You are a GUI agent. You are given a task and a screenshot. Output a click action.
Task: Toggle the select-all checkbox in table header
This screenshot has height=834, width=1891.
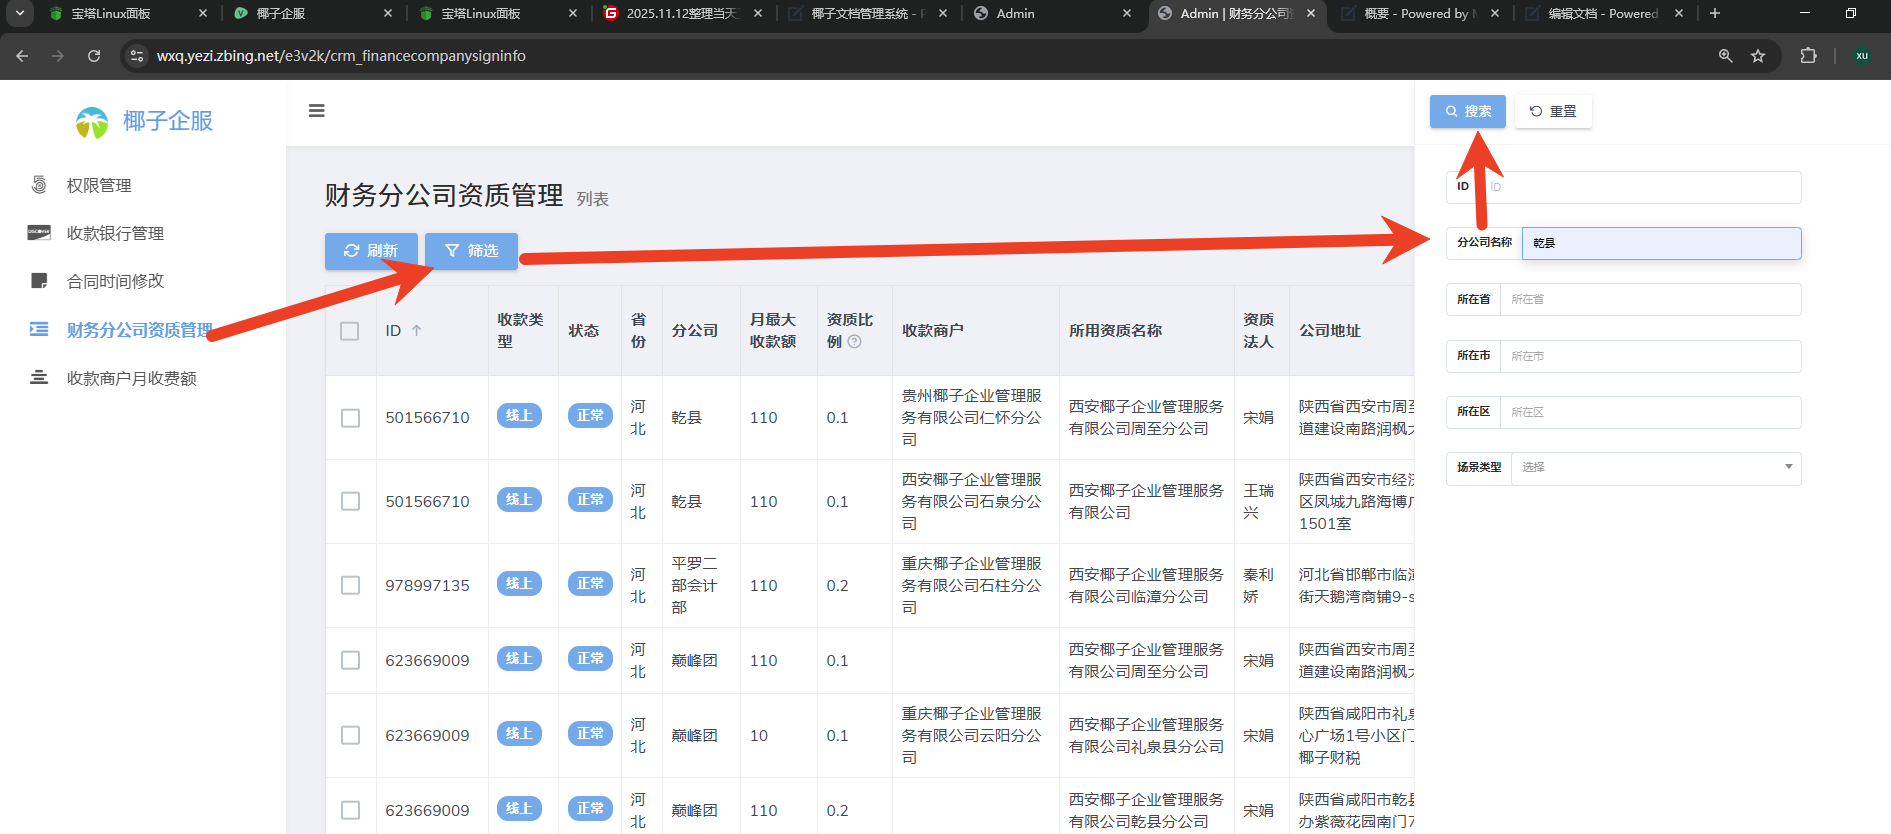(349, 331)
